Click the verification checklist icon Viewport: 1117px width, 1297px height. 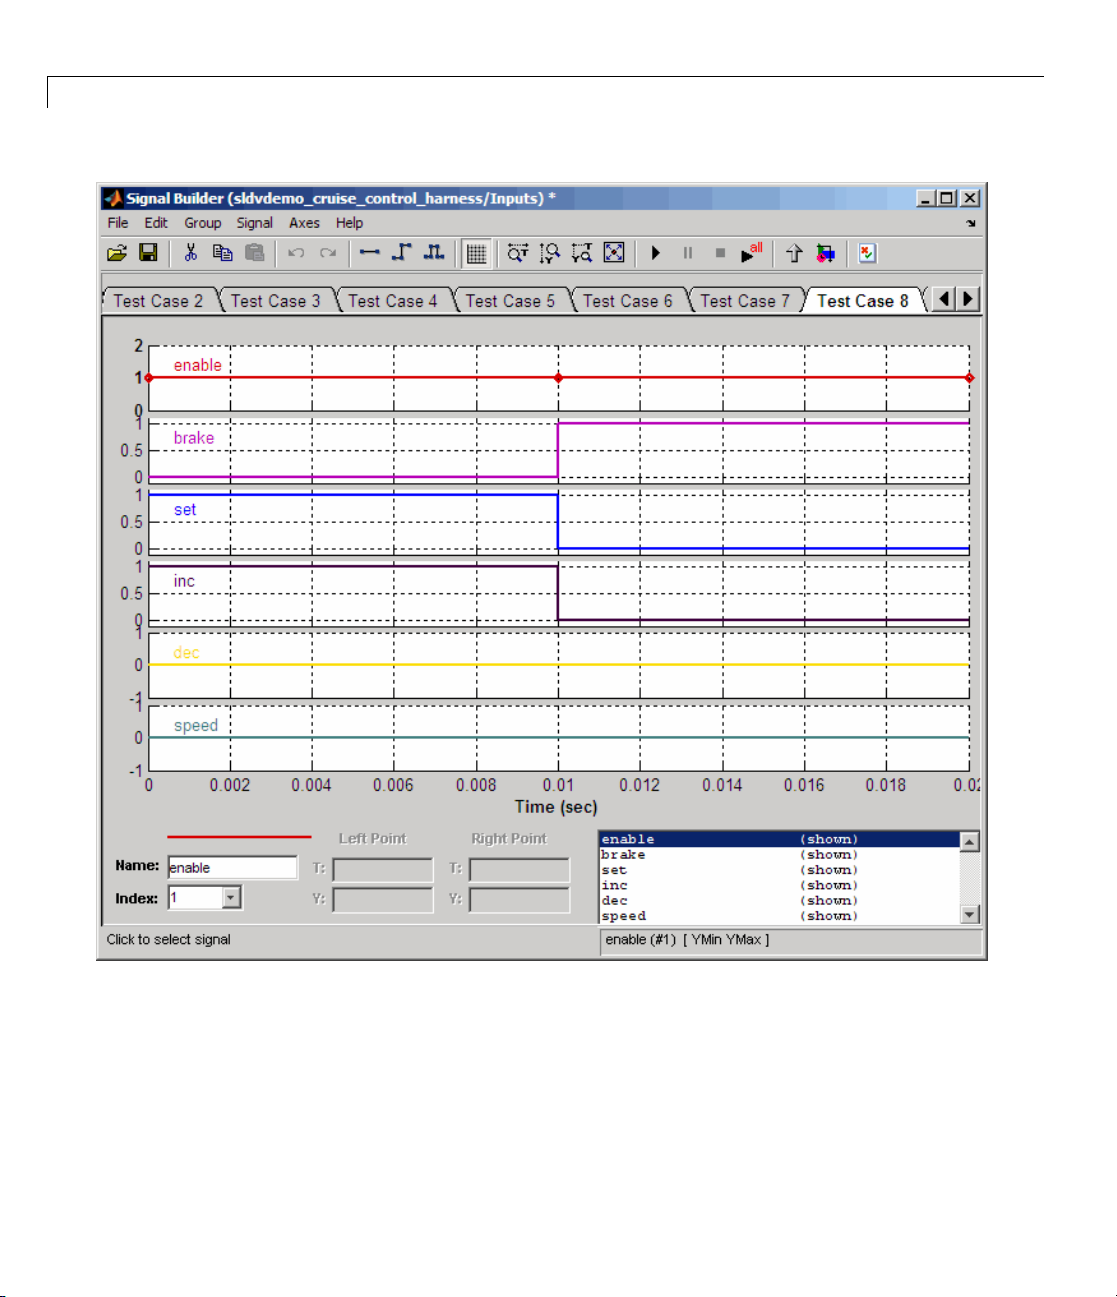(x=867, y=253)
